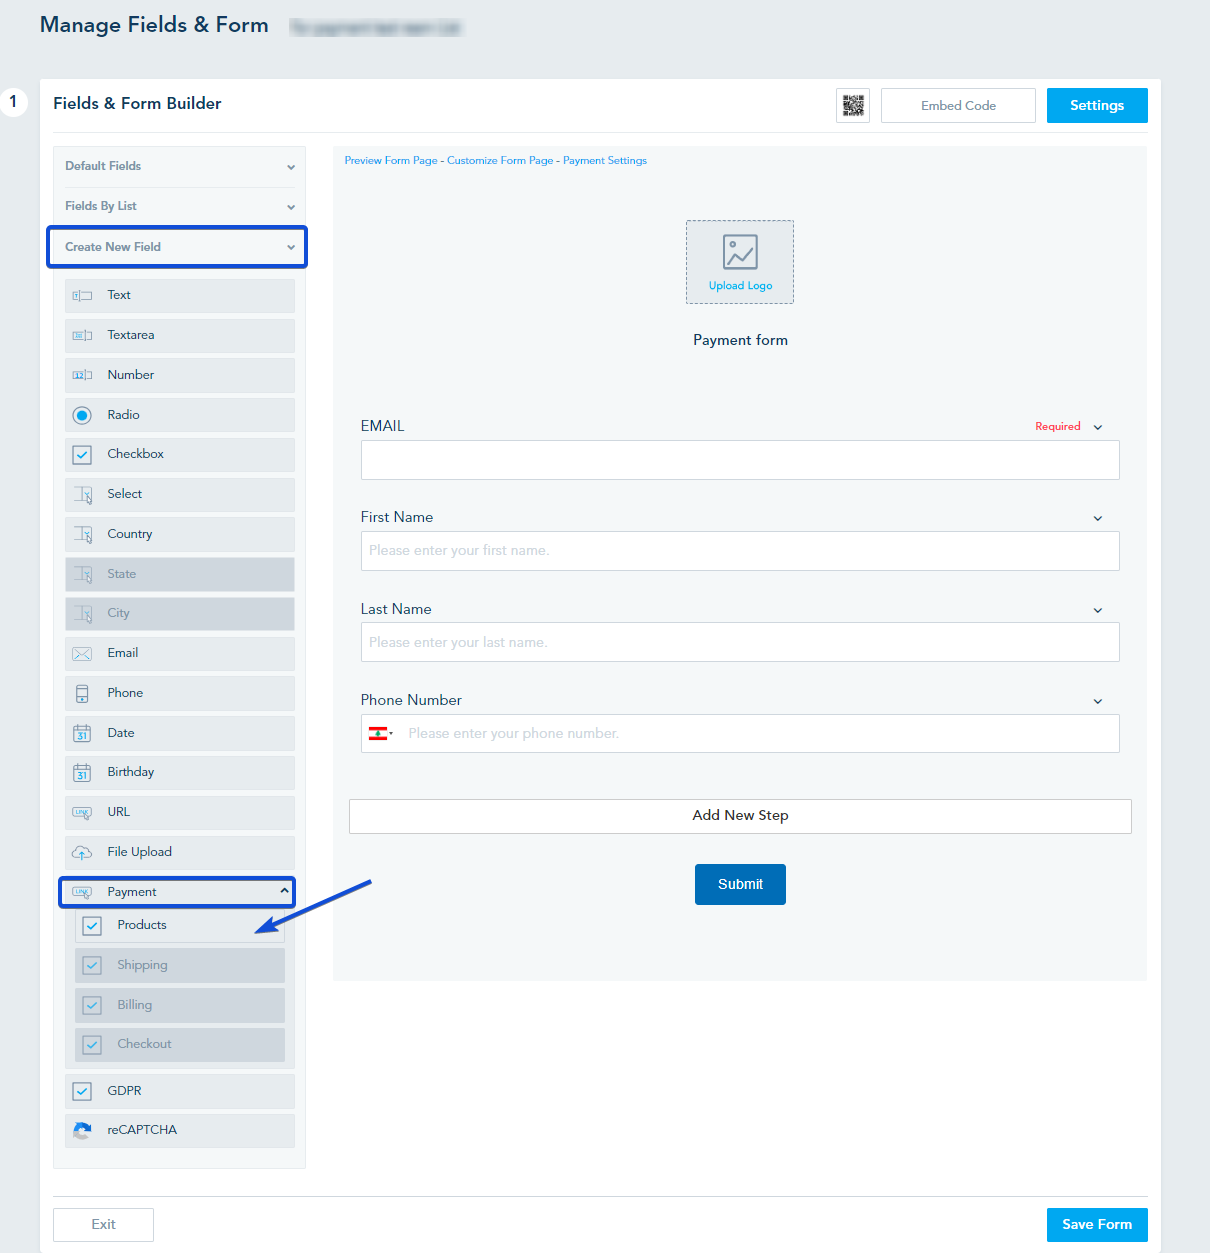
Task: Toggle the Shipping checkbox
Action: click(92, 966)
